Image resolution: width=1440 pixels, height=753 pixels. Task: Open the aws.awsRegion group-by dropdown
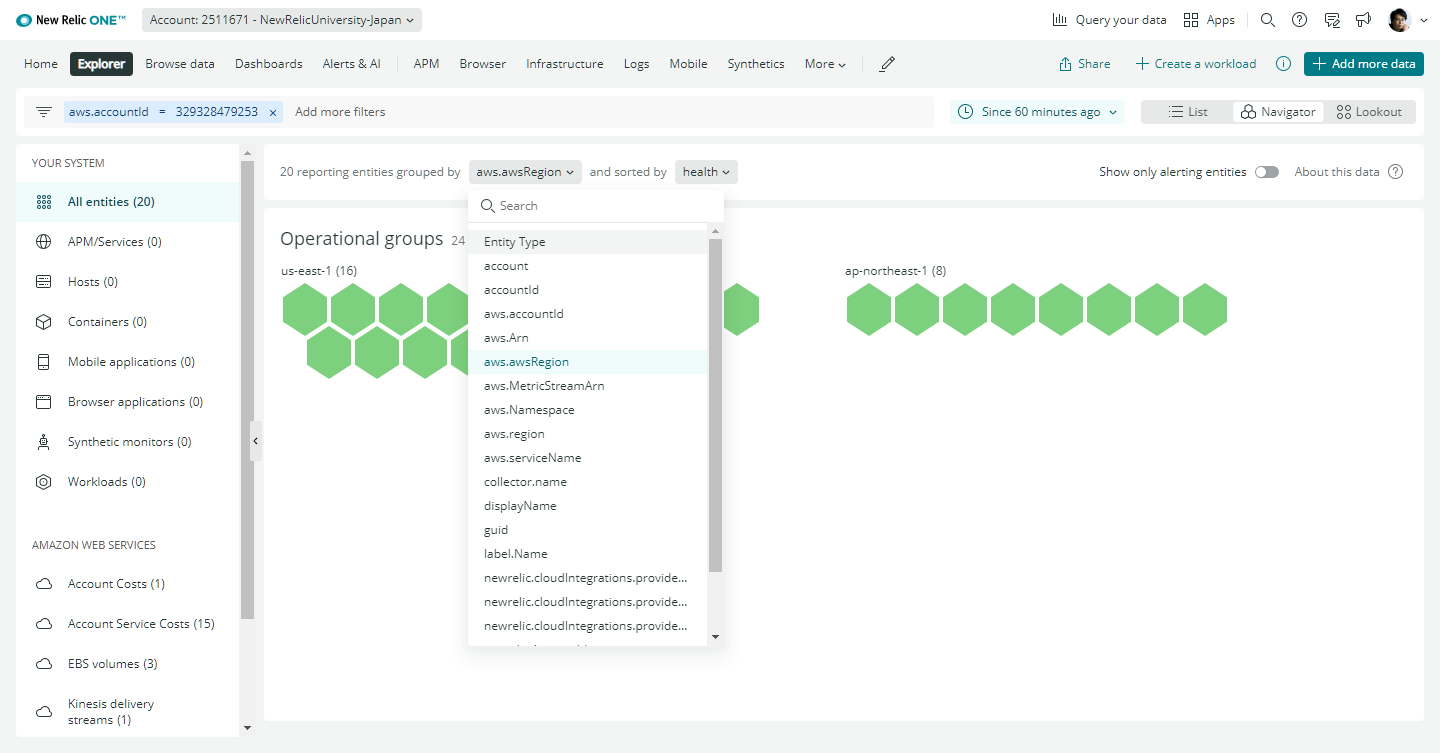pyautogui.click(x=525, y=172)
